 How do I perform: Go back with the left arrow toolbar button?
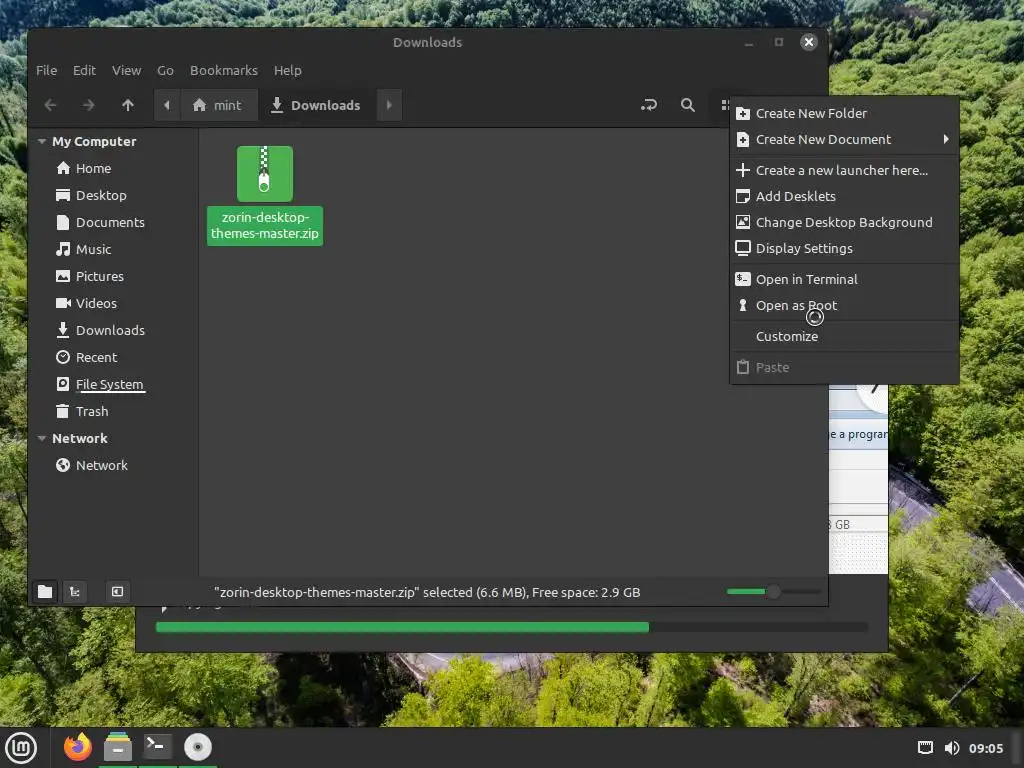50,105
